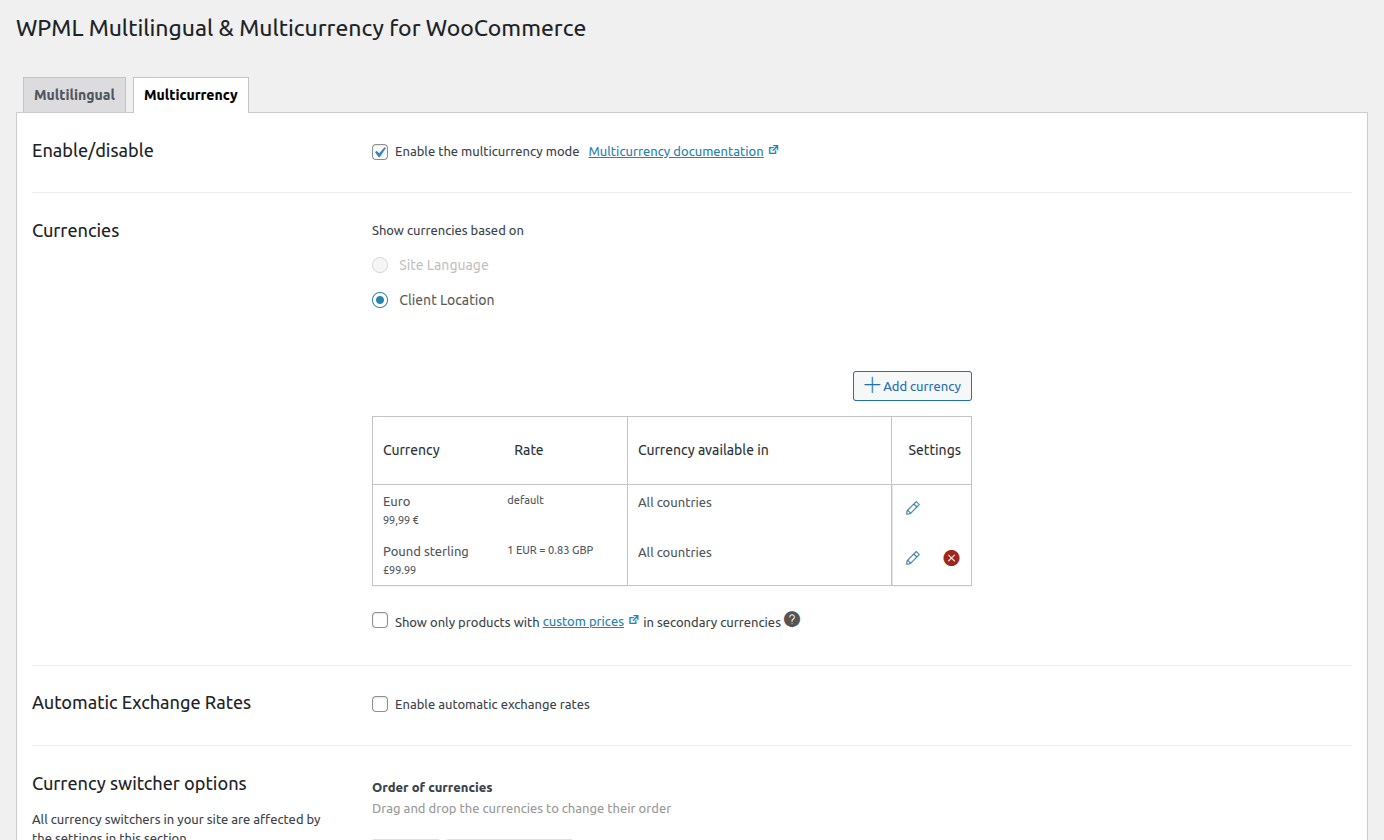Enable automatic exchange rates
Screen dimensions: 1384x840
point(380,704)
